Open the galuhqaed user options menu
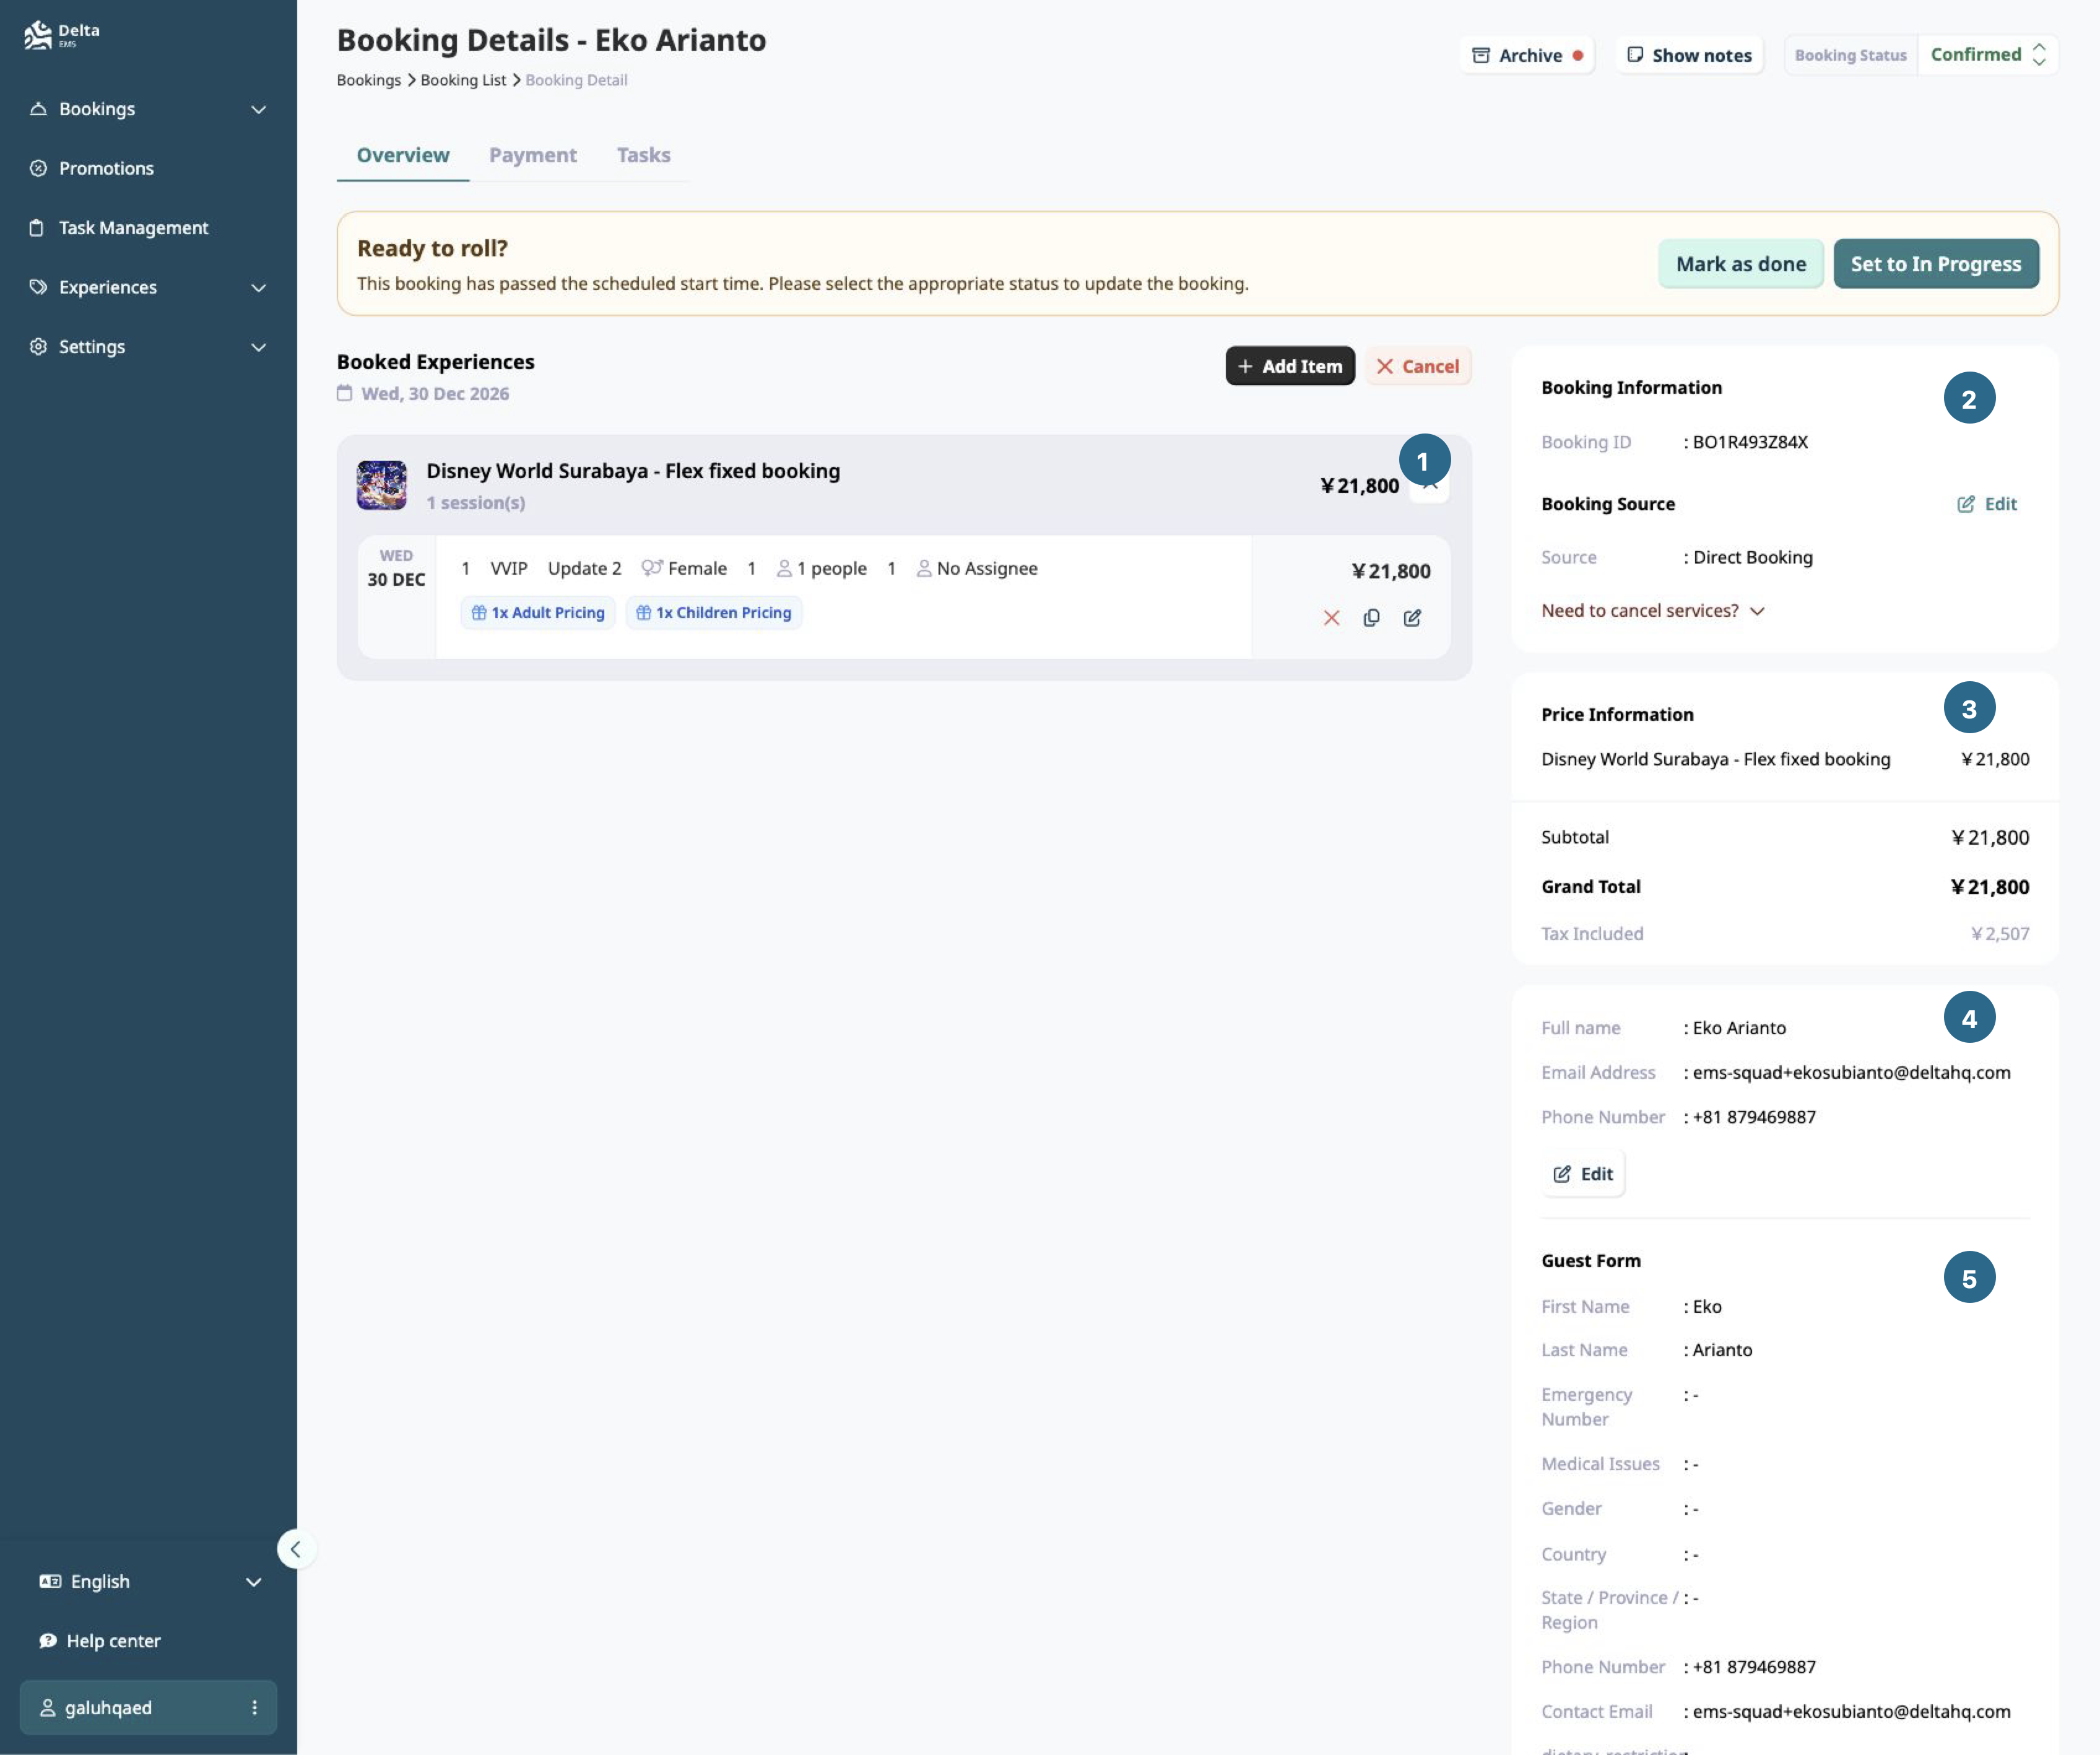Screen dimensions: 2100x1755 click(x=254, y=1708)
